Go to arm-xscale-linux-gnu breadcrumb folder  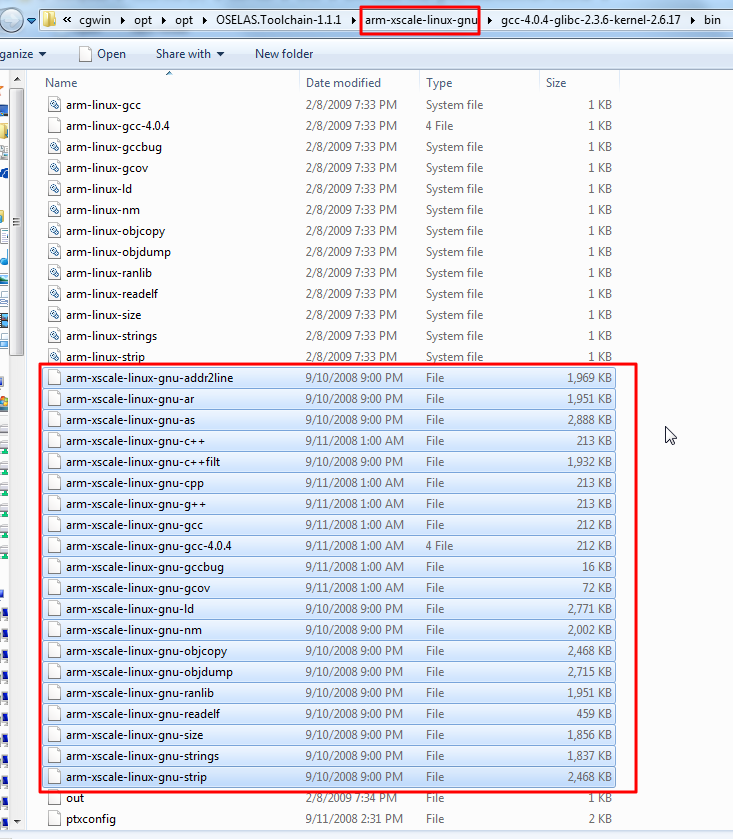click(x=421, y=20)
